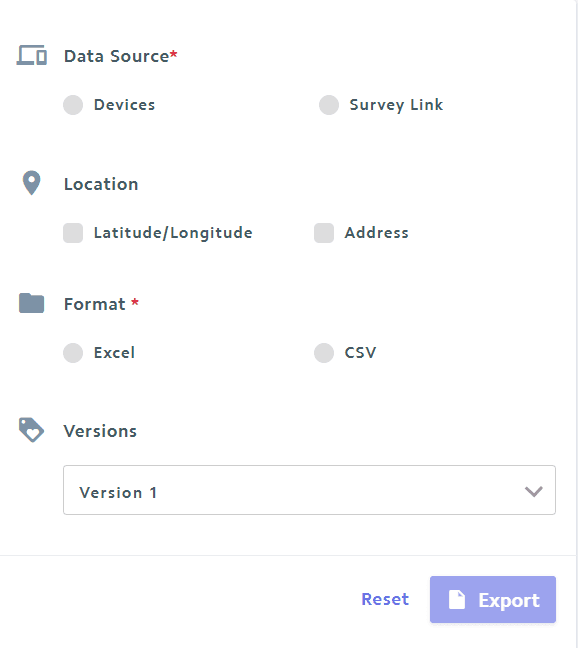This screenshot has height=648, width=578.
Task: Enable the Latitude/Longitude checkbox
Action: [x=73, y=233]
